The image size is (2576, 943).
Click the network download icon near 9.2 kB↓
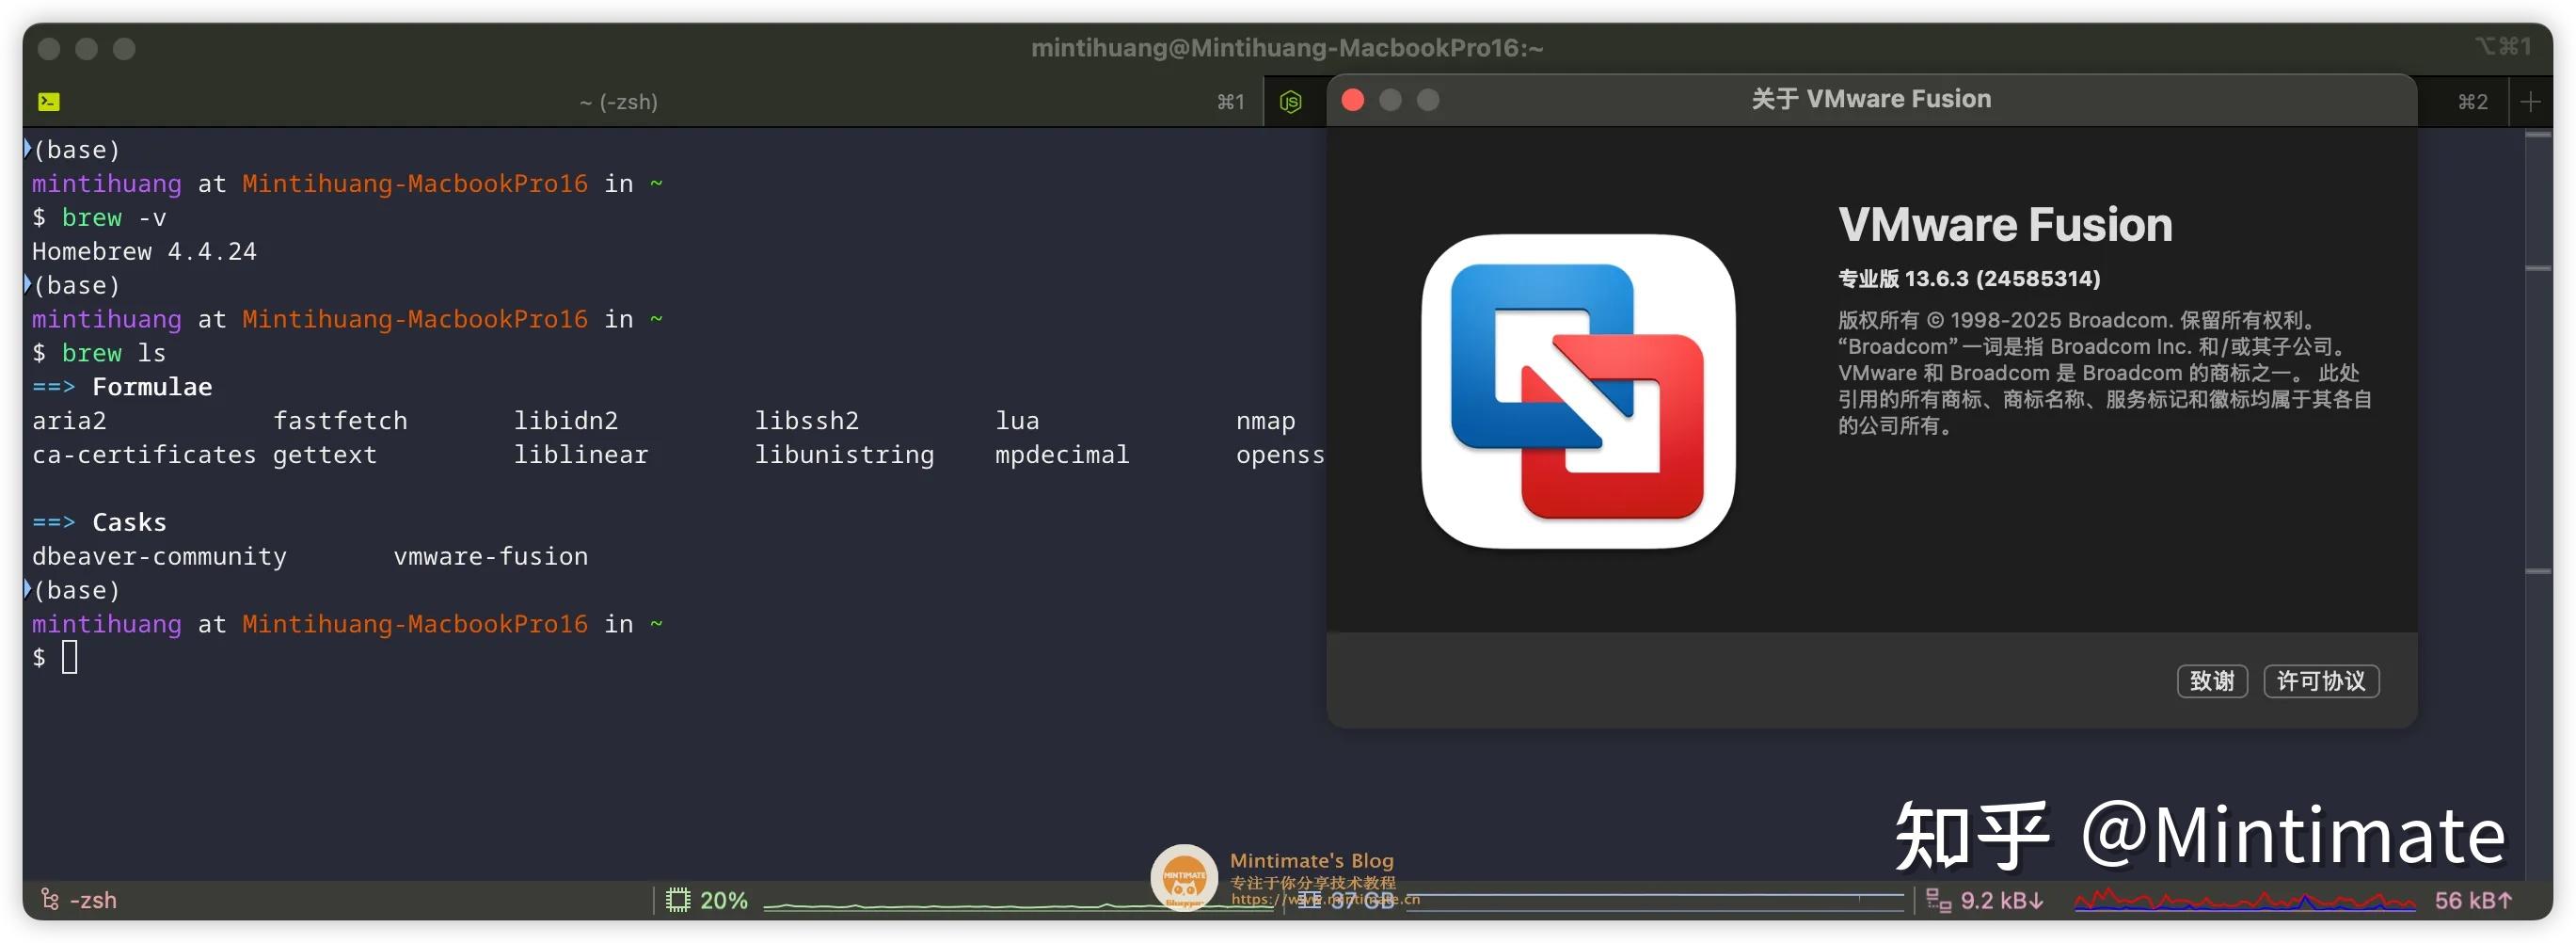1938,899
